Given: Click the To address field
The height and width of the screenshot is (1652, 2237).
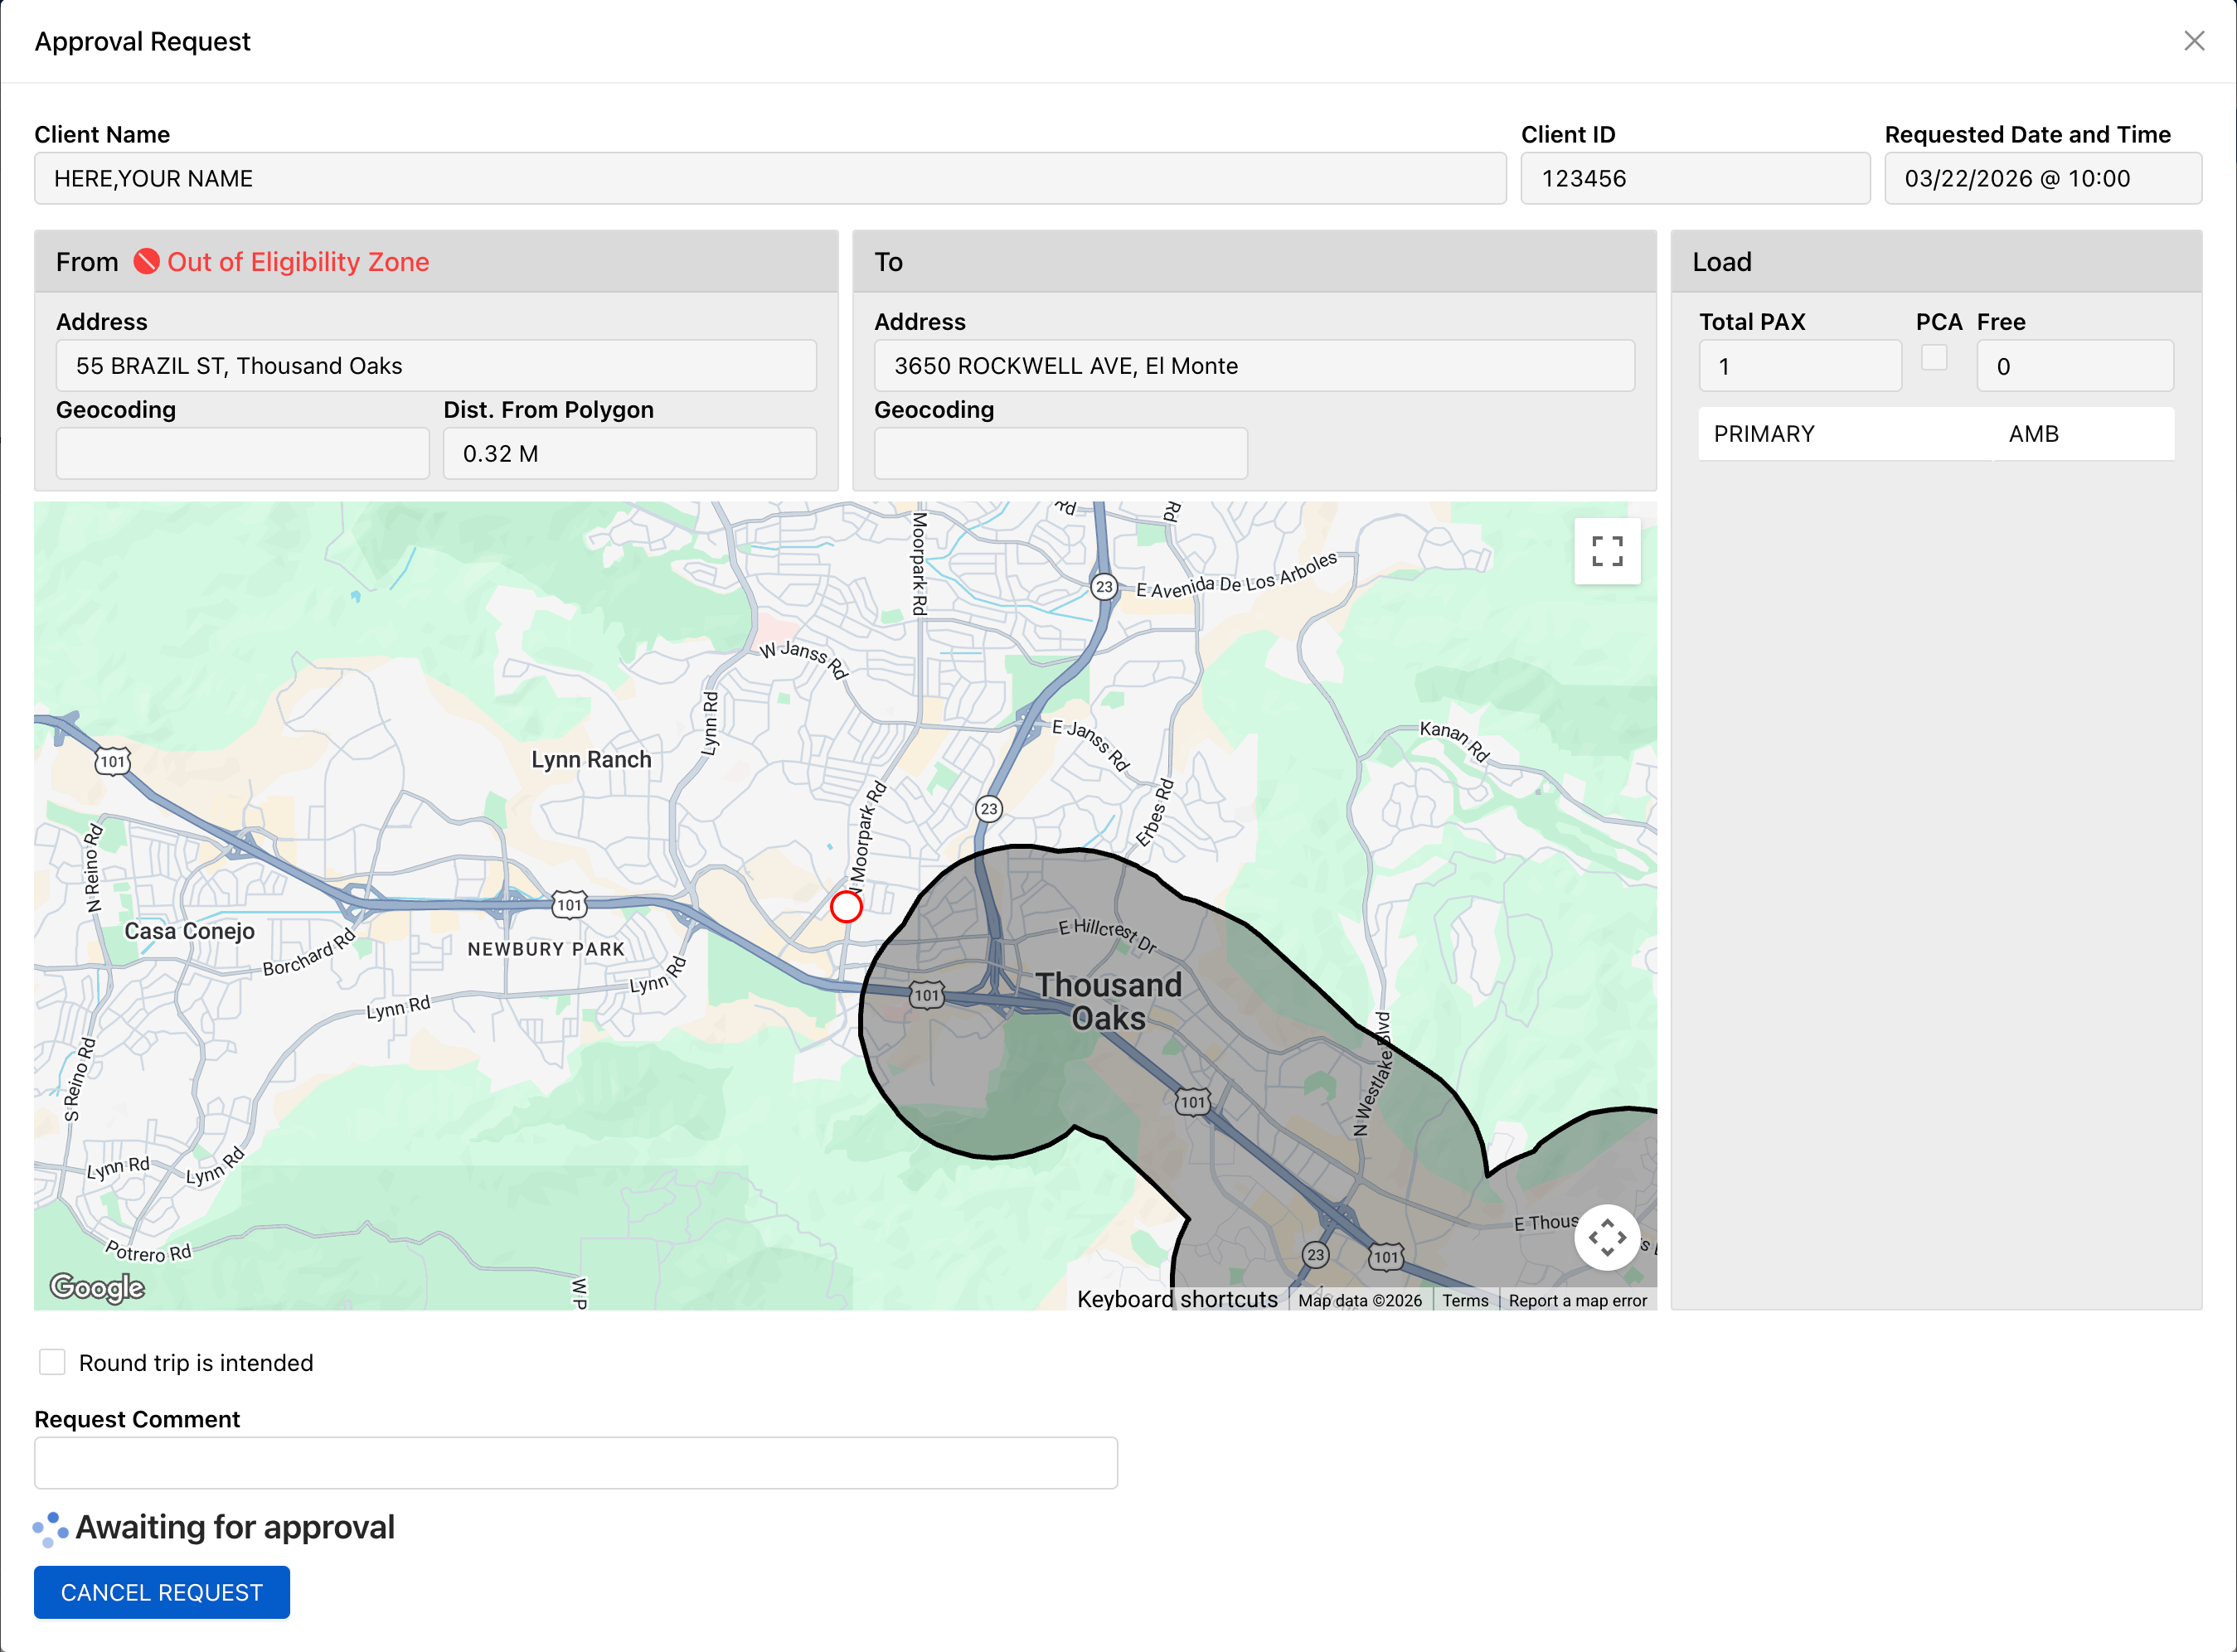Looking at the screenshot, I should (1254, 365).
